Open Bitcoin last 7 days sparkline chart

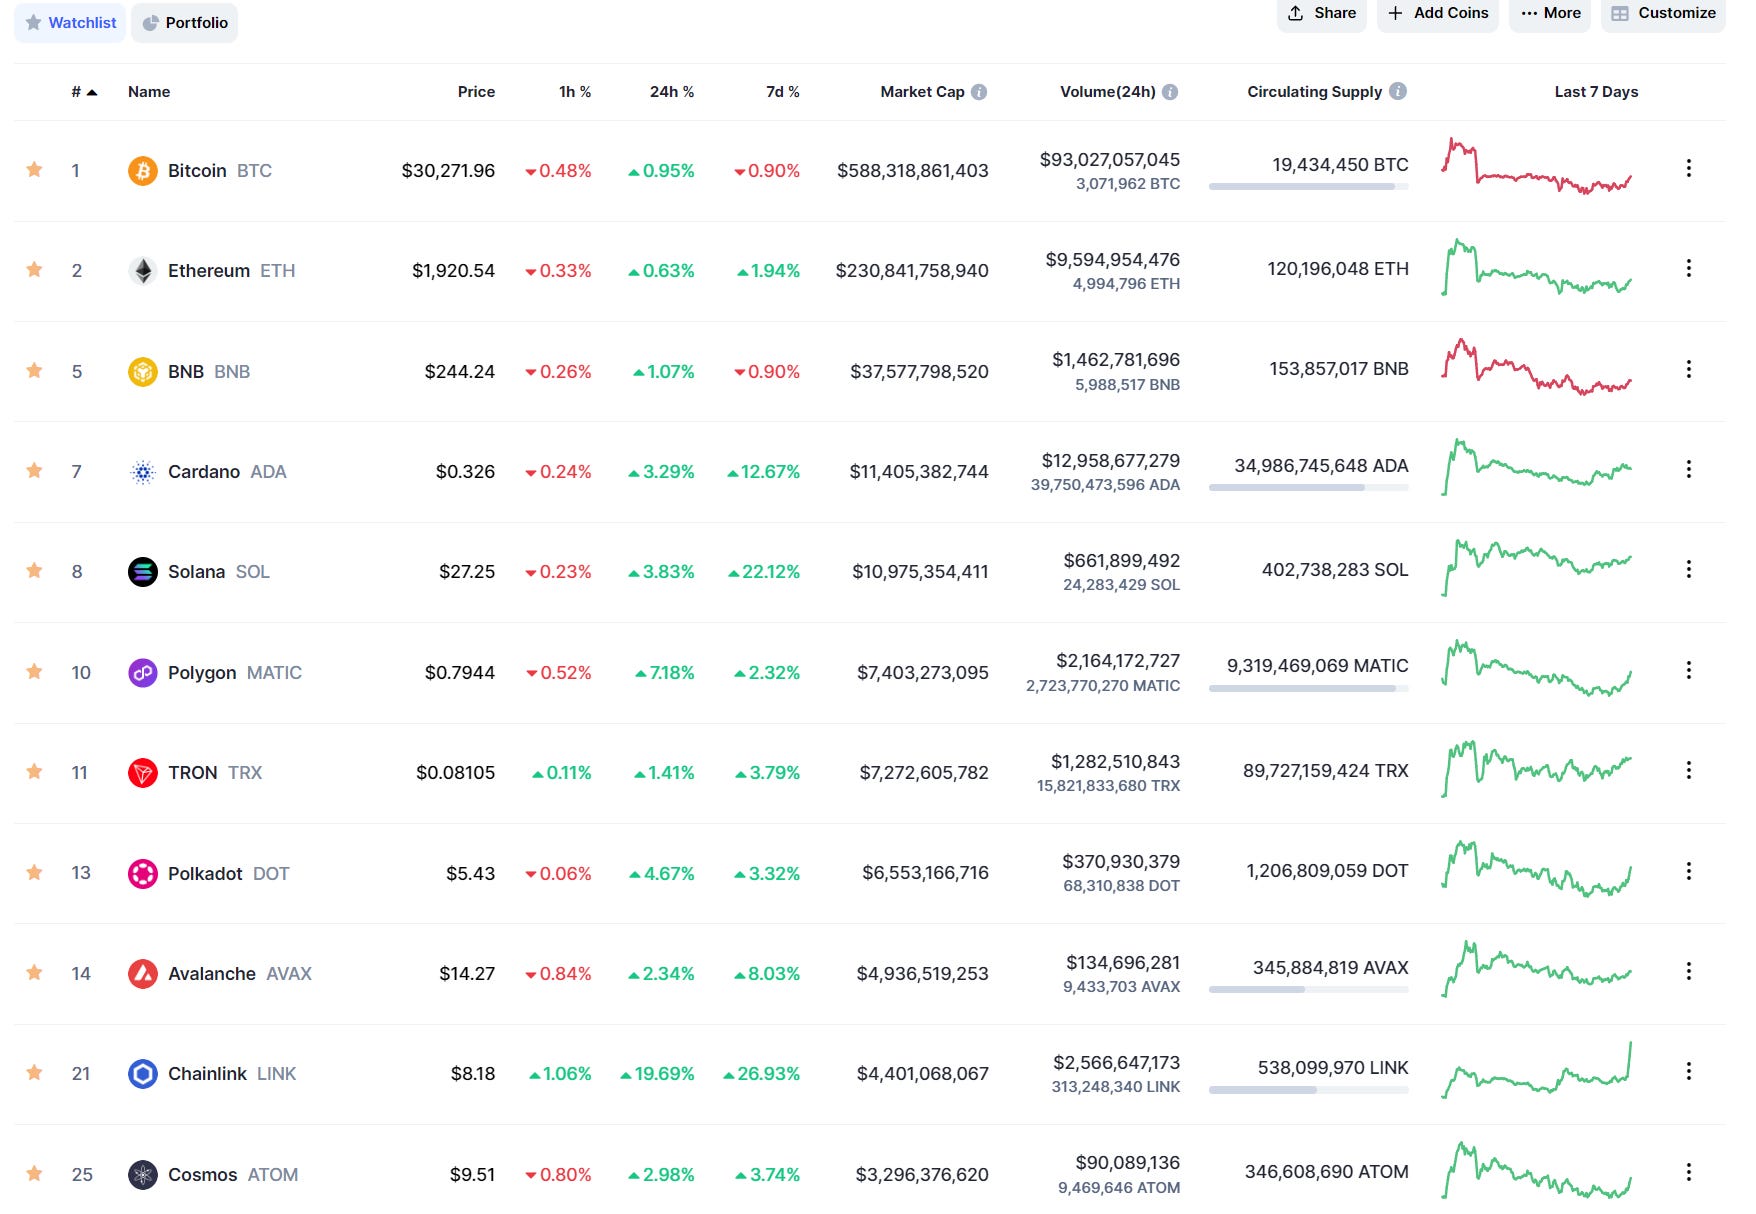[x=1536, y=166]
